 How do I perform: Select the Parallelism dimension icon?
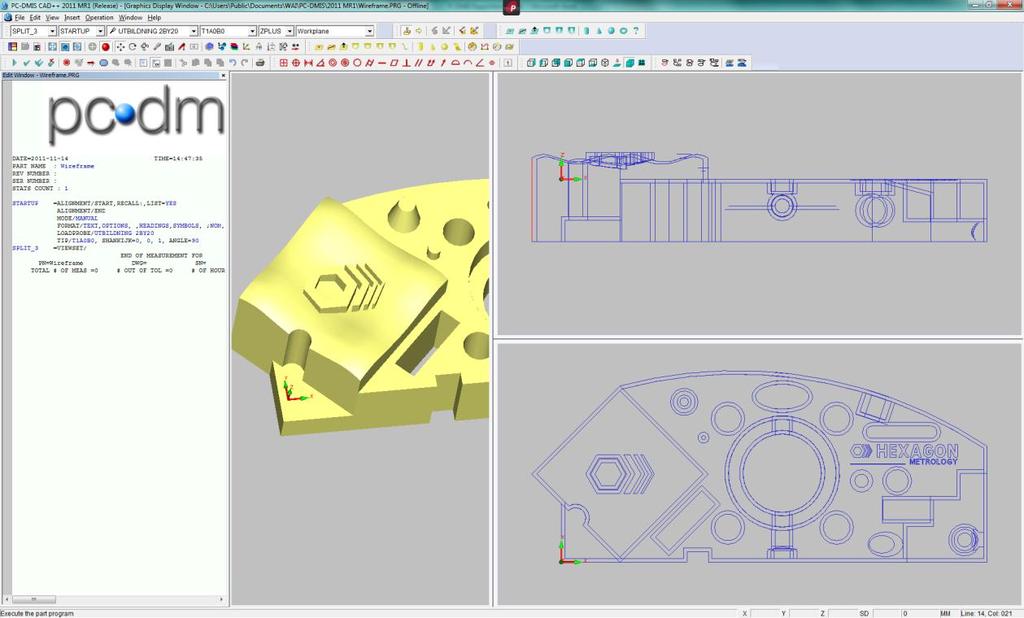tap(418, 63)
